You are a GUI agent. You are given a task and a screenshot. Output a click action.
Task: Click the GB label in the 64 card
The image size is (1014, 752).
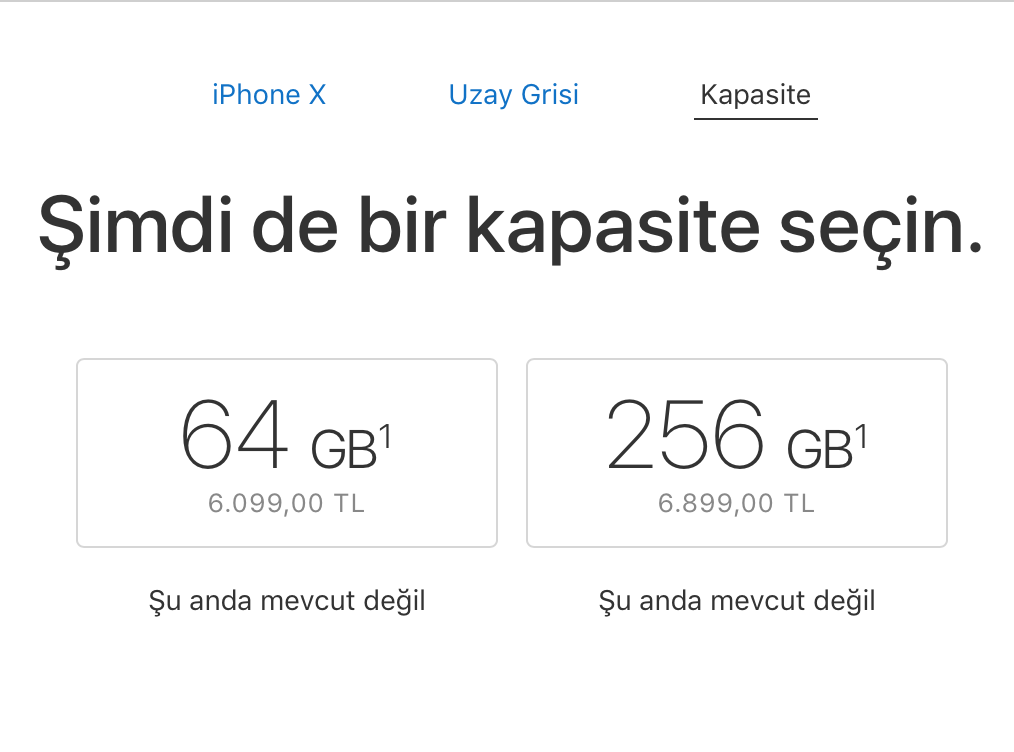click(343, 450)
